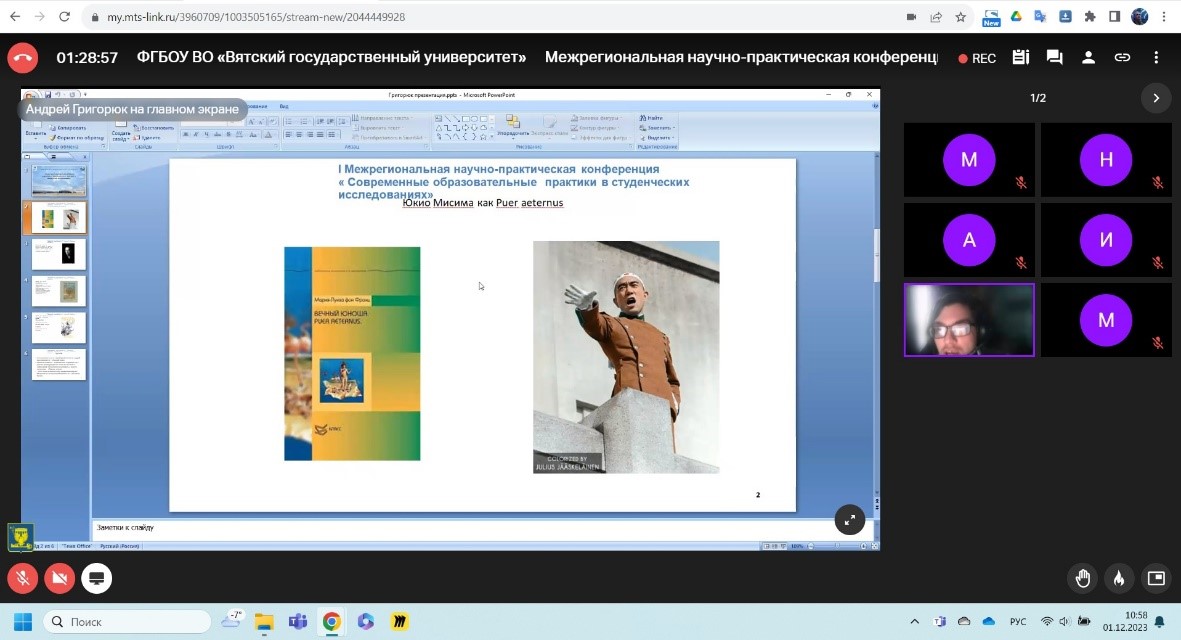Open the Chrome extensions puzzle menu
Viewport: 1181px width, 640px height.
click(x=1090, y=17)
